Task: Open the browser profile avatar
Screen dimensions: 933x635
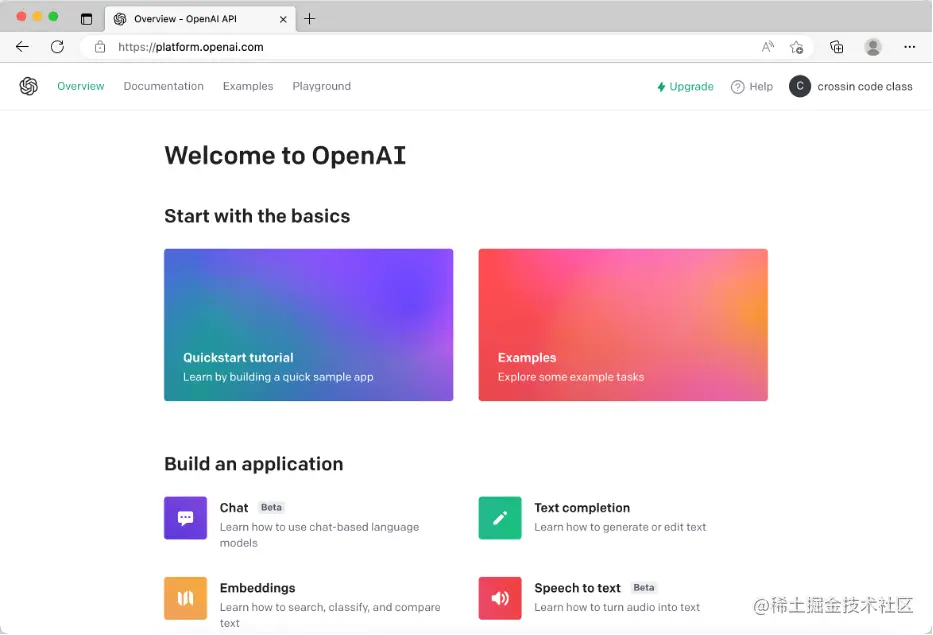Action: [873, 47]
